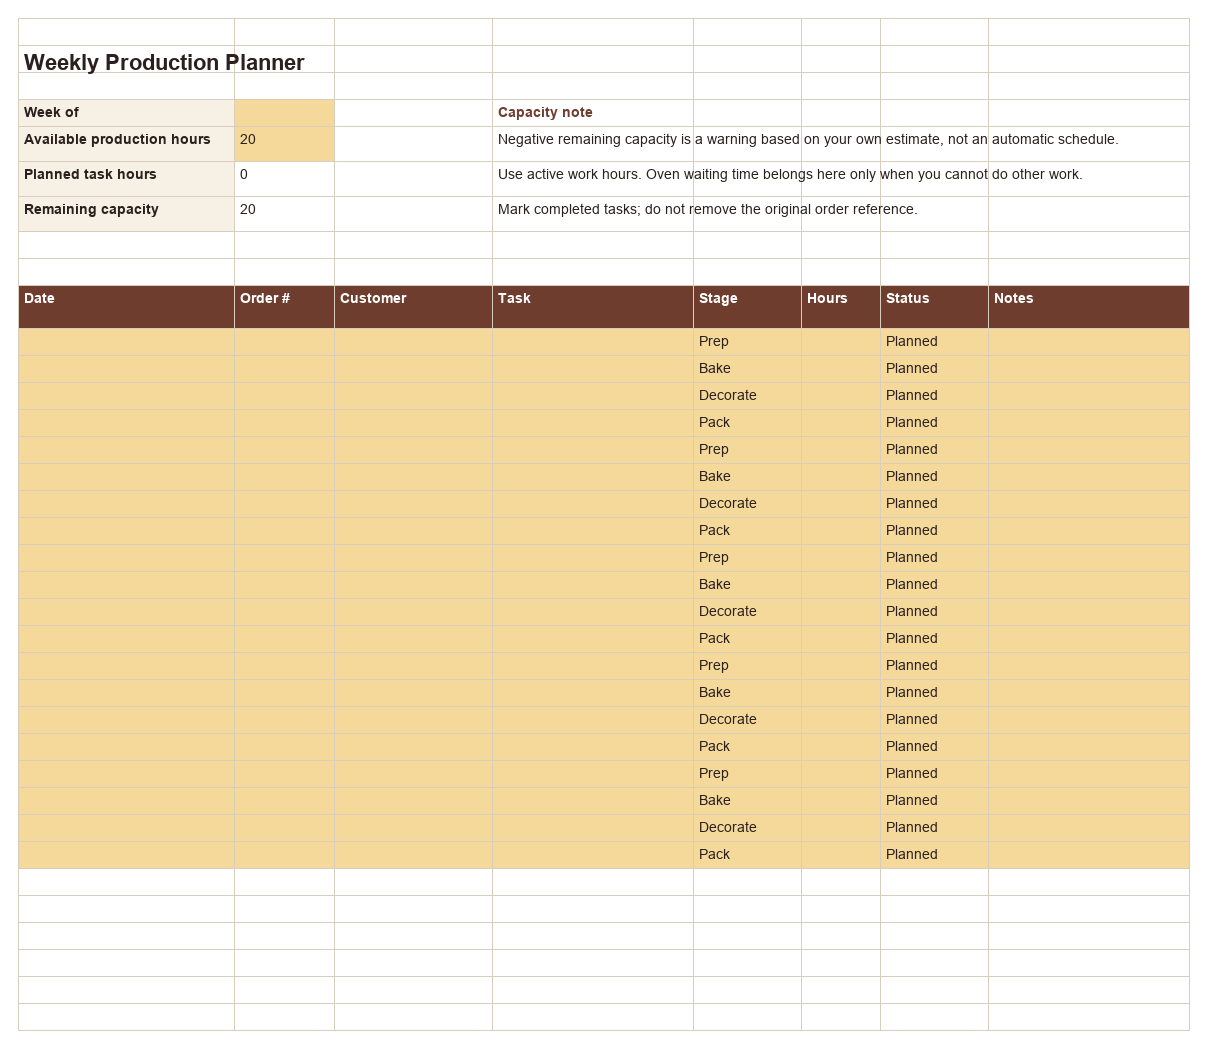This screenshot has height=1048, width=1207.
Task: Click the Notes column header
Action: [x=1088, y=307]
